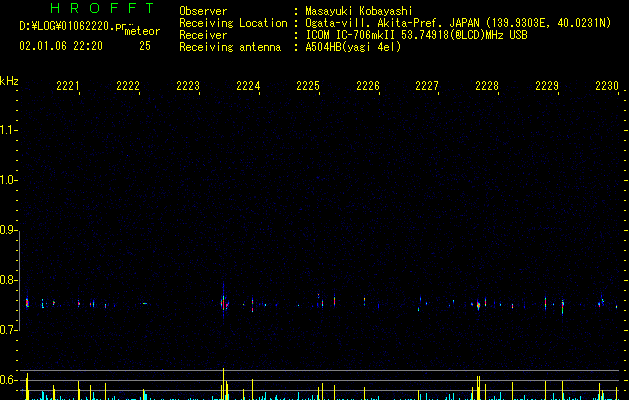Click the tallest yellow intensity spike after 2223
The image size is (629, 400).
point(223,384)
